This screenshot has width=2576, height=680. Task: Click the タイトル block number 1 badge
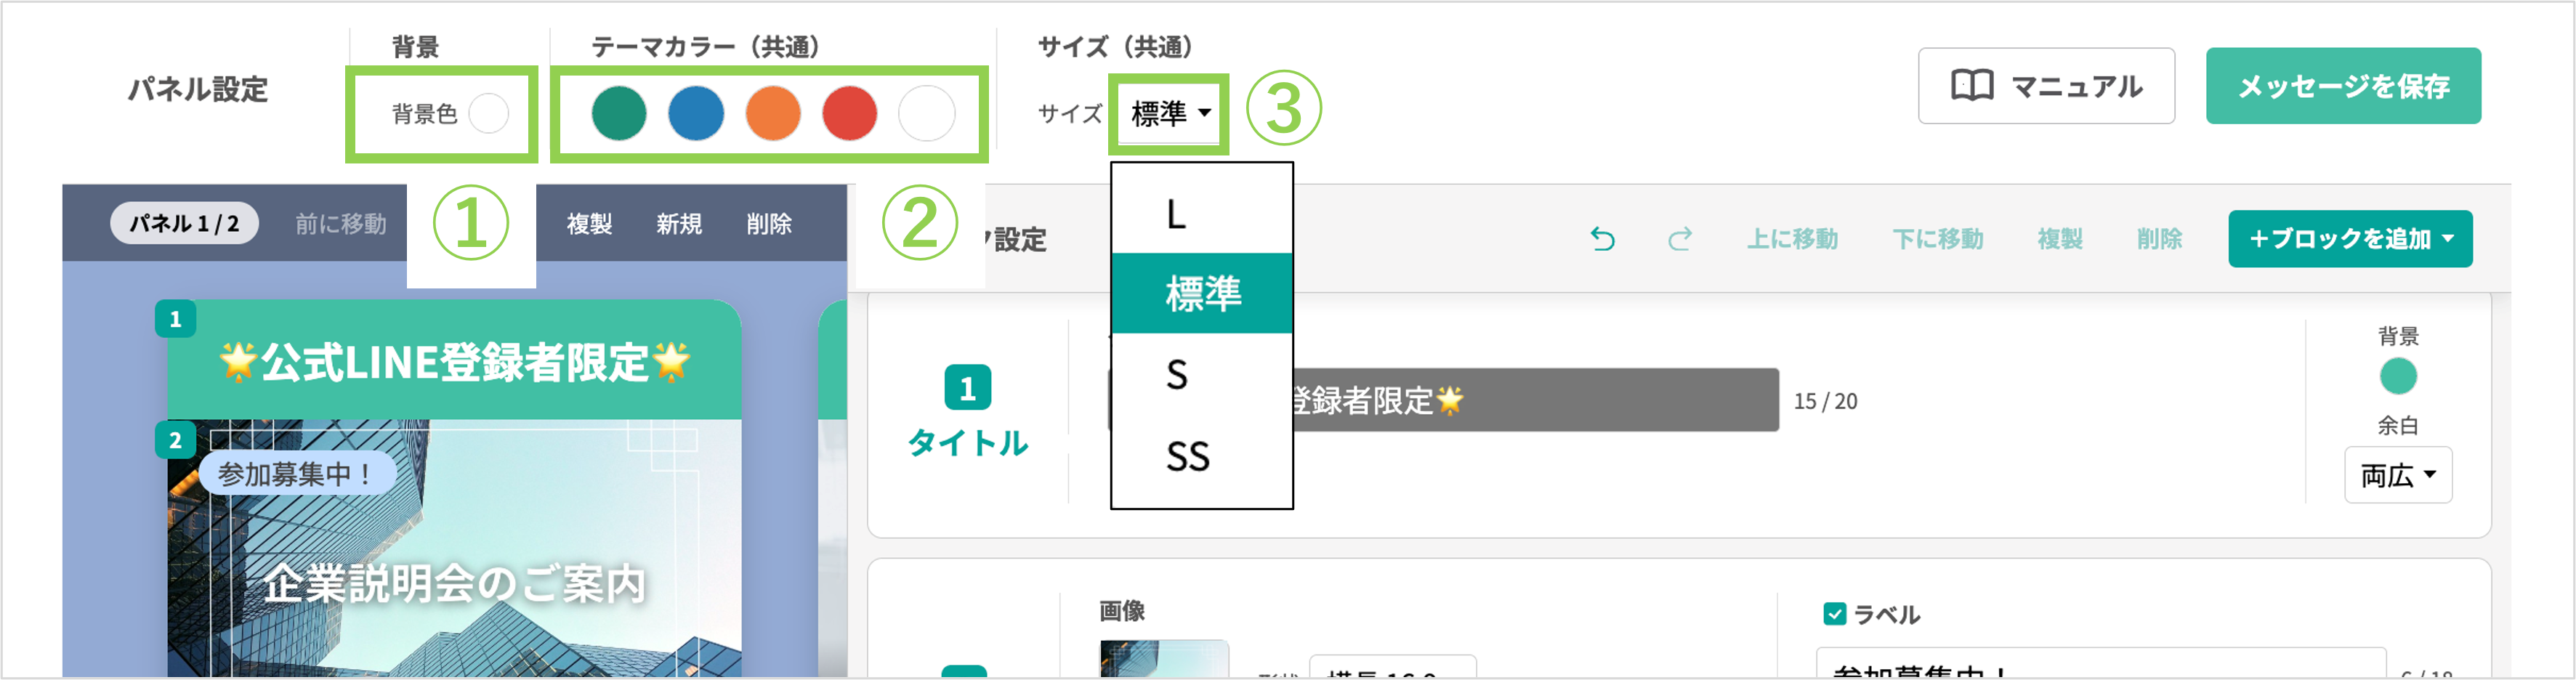pyautogui.click(x=967, y=388)
